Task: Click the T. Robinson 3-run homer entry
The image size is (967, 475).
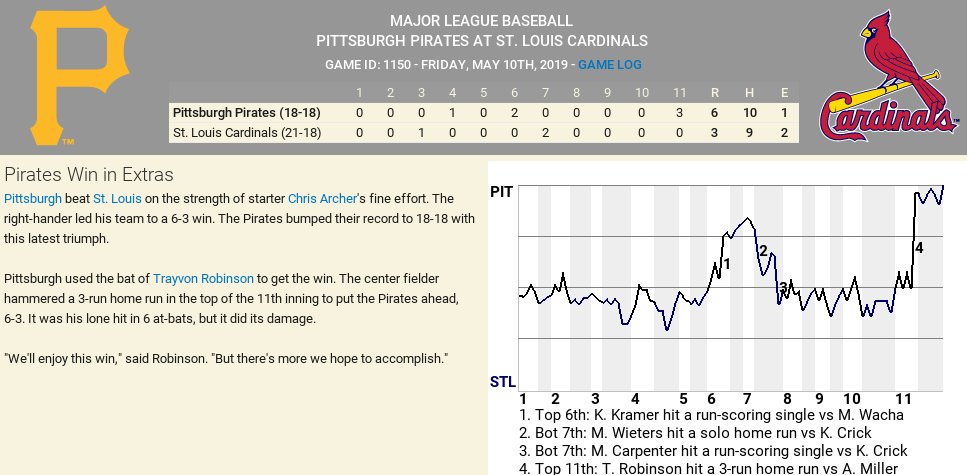Action: pyautogui.click(x=708, y=468)
